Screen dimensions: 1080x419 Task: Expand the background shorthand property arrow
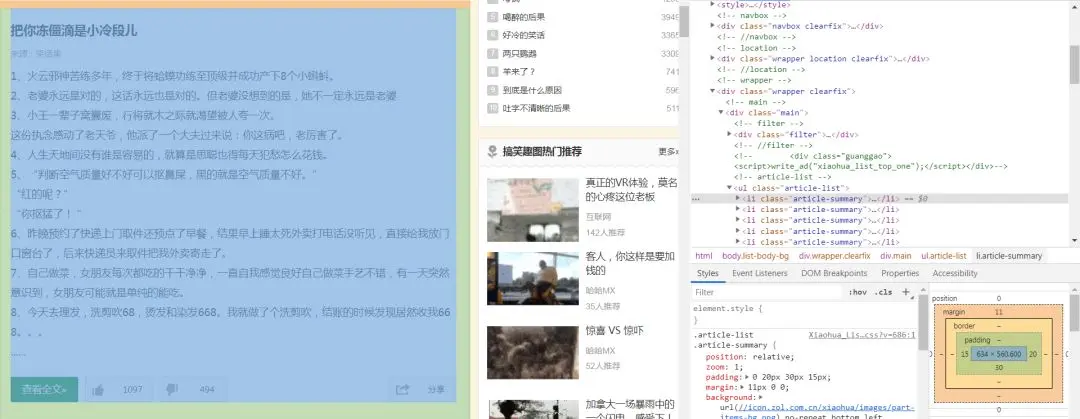pyautogui.click(x=760, y=398)
